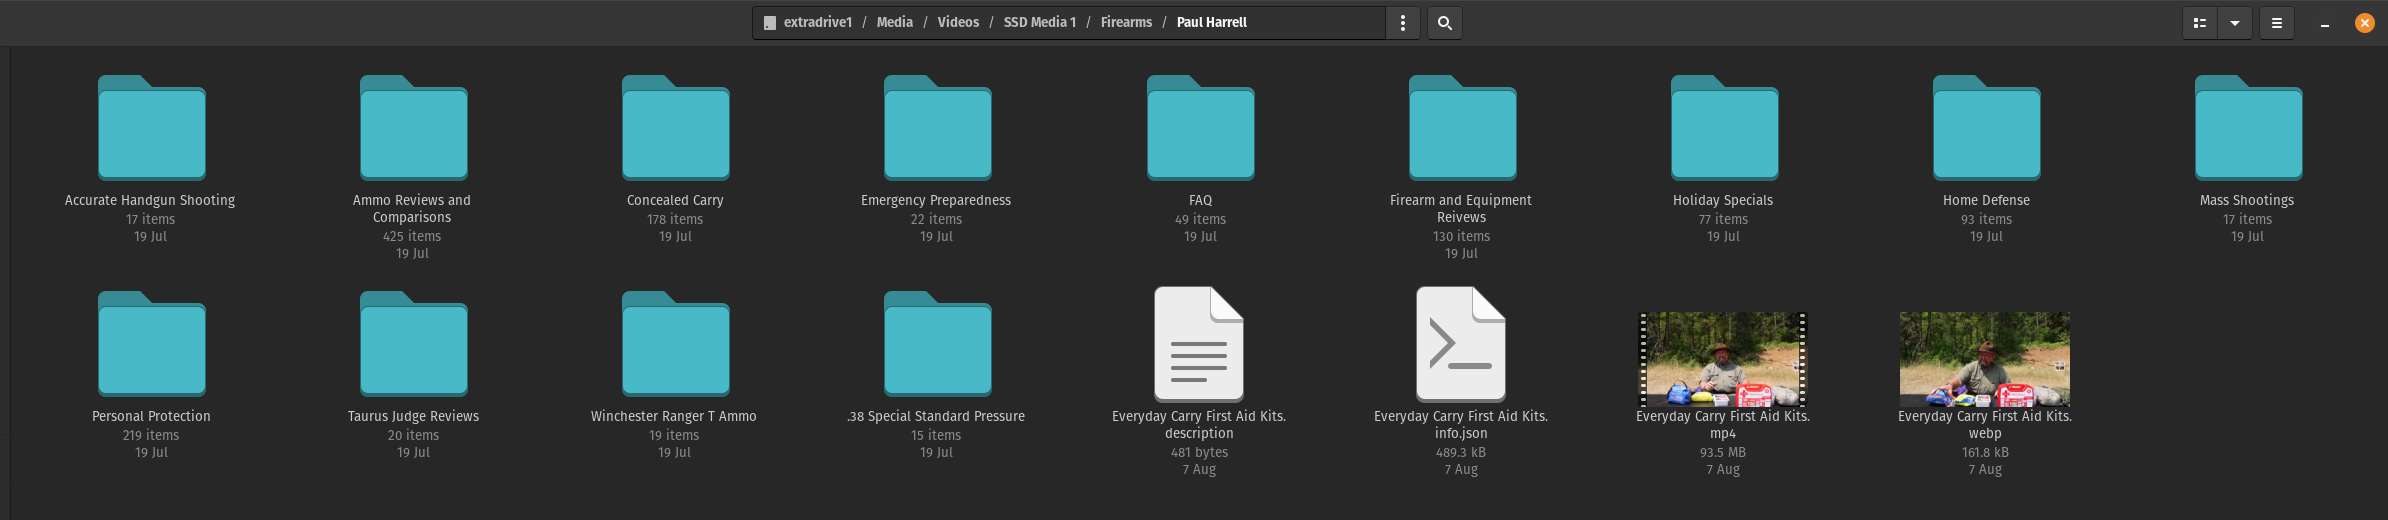
Task: Click the '130 items' count label
Action: [1461, 236]
